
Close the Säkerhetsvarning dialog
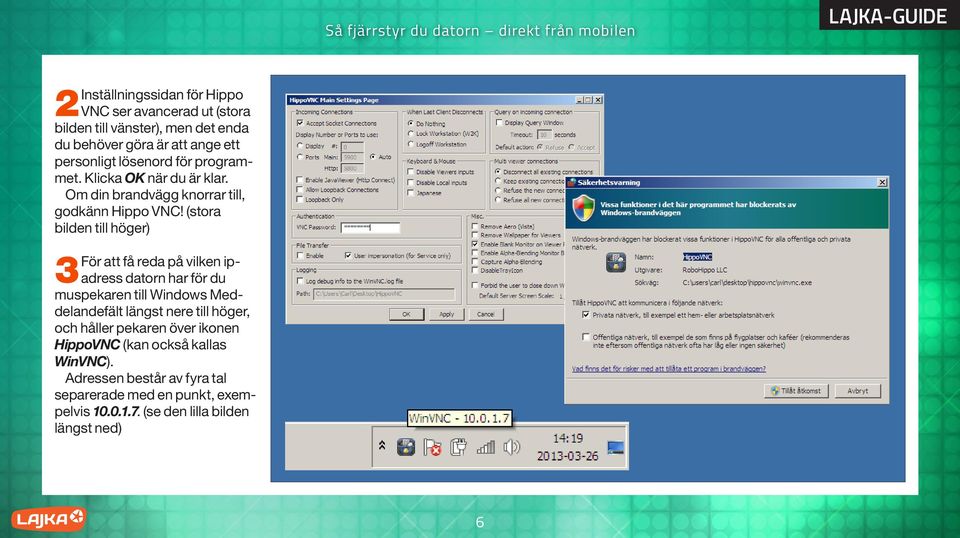(x=882, y=182)
